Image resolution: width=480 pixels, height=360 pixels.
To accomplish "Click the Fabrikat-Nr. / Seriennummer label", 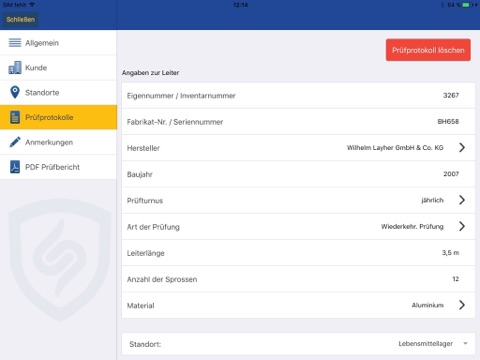I will pyautogui.click(x=175, y=122).
